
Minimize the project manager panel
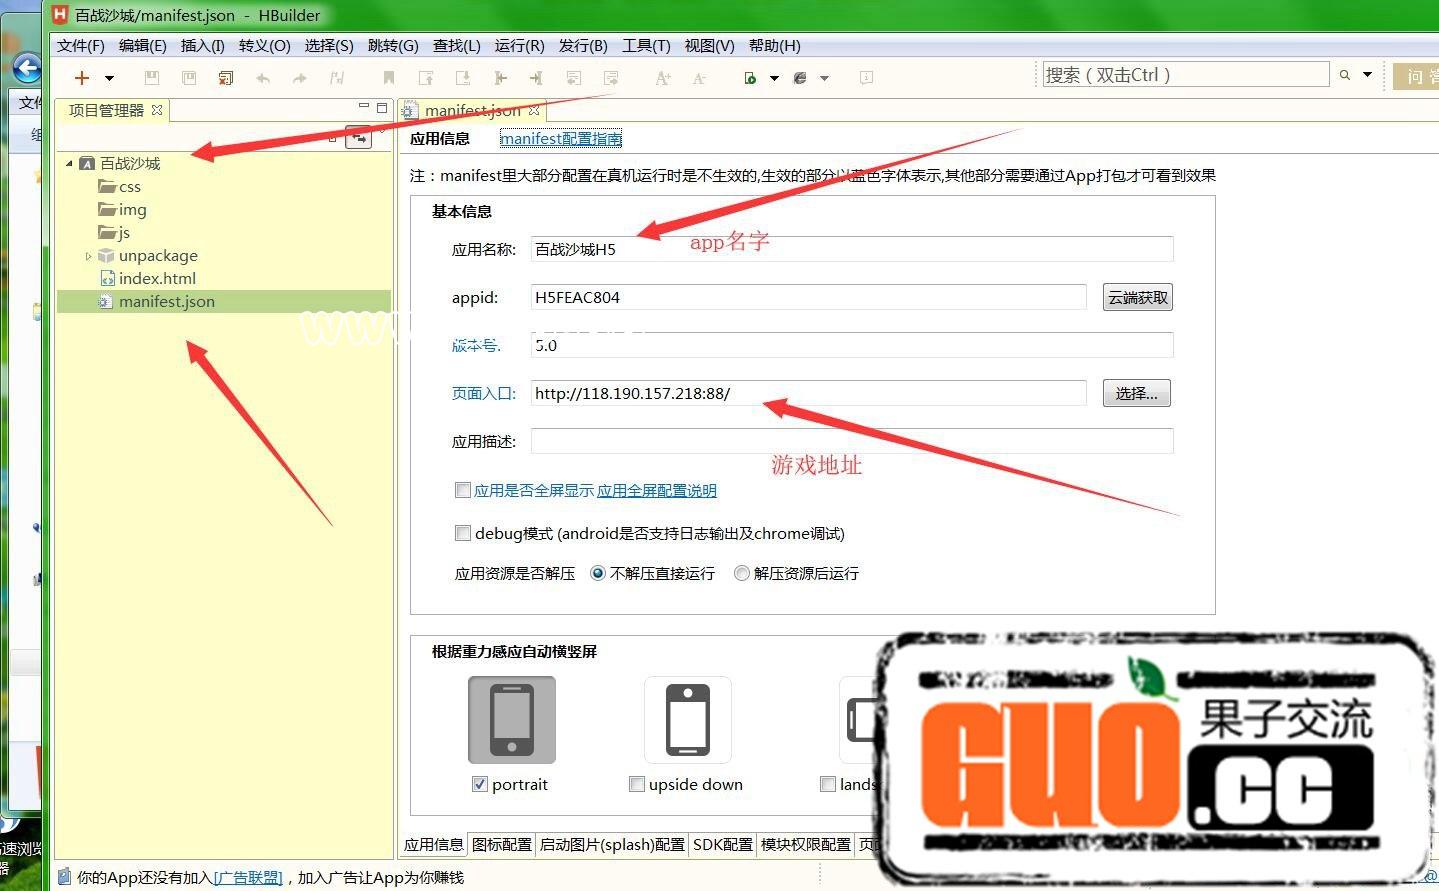click(x=364, y=107)
